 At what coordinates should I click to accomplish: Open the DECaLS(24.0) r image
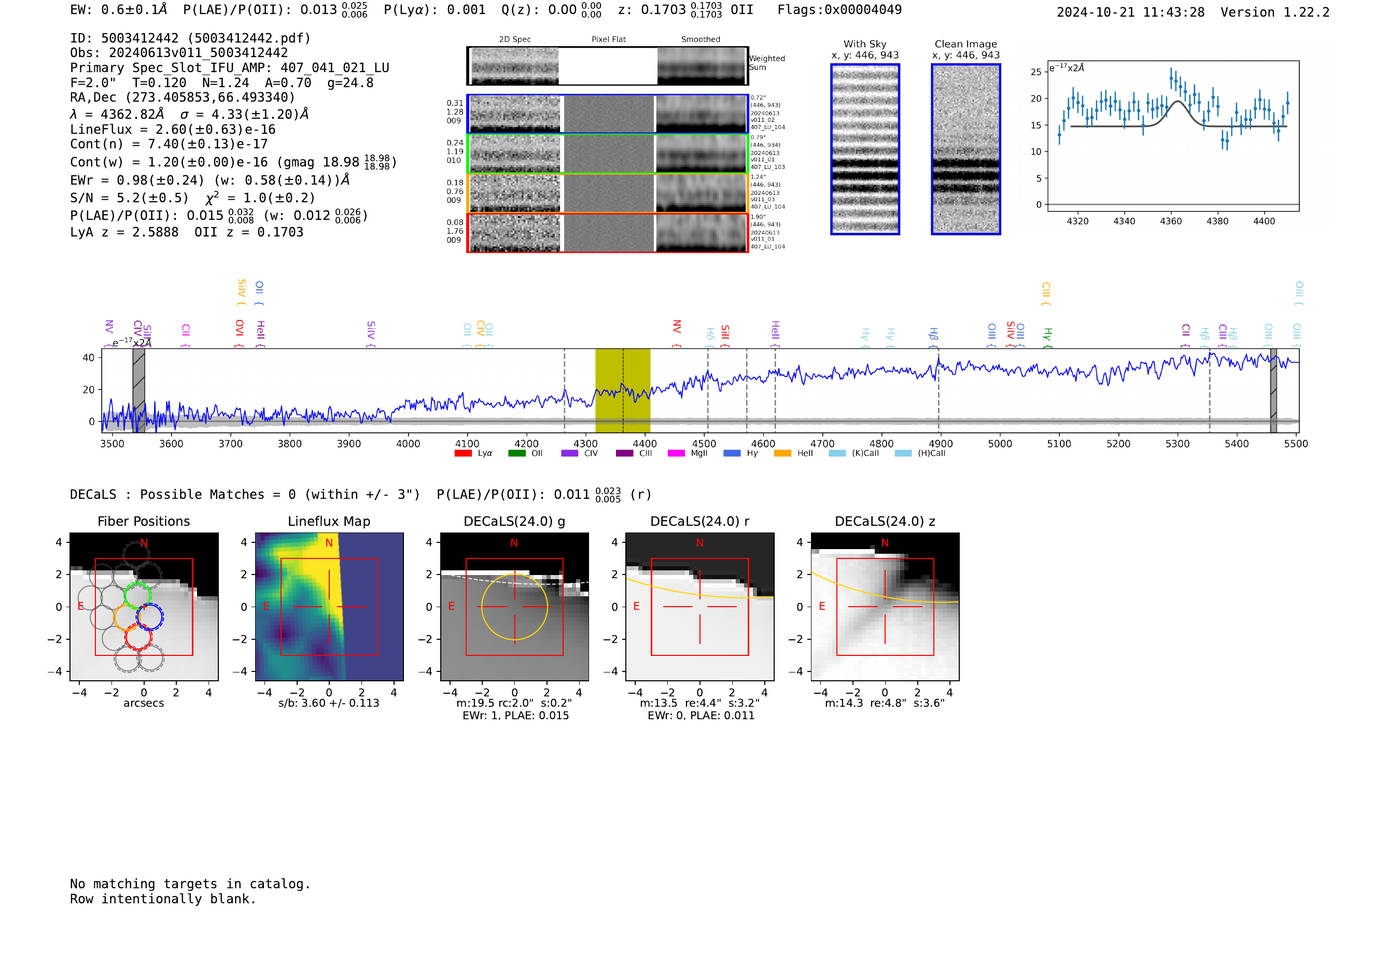pyautogui.click(x=700, y=607)
